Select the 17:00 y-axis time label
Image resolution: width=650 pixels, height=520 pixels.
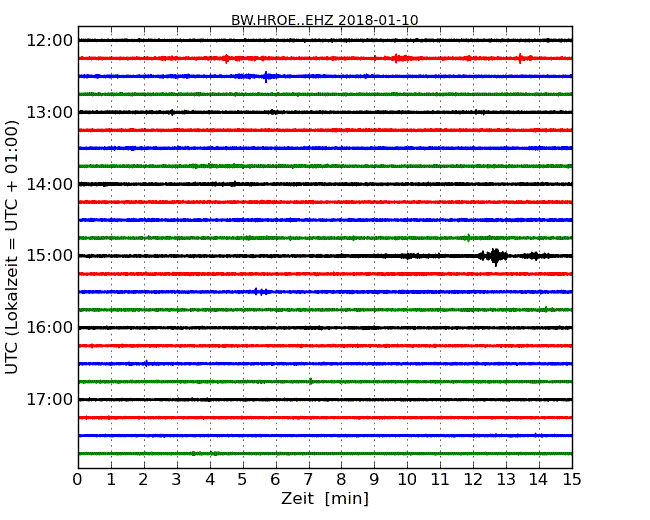[x=49, y=400]
